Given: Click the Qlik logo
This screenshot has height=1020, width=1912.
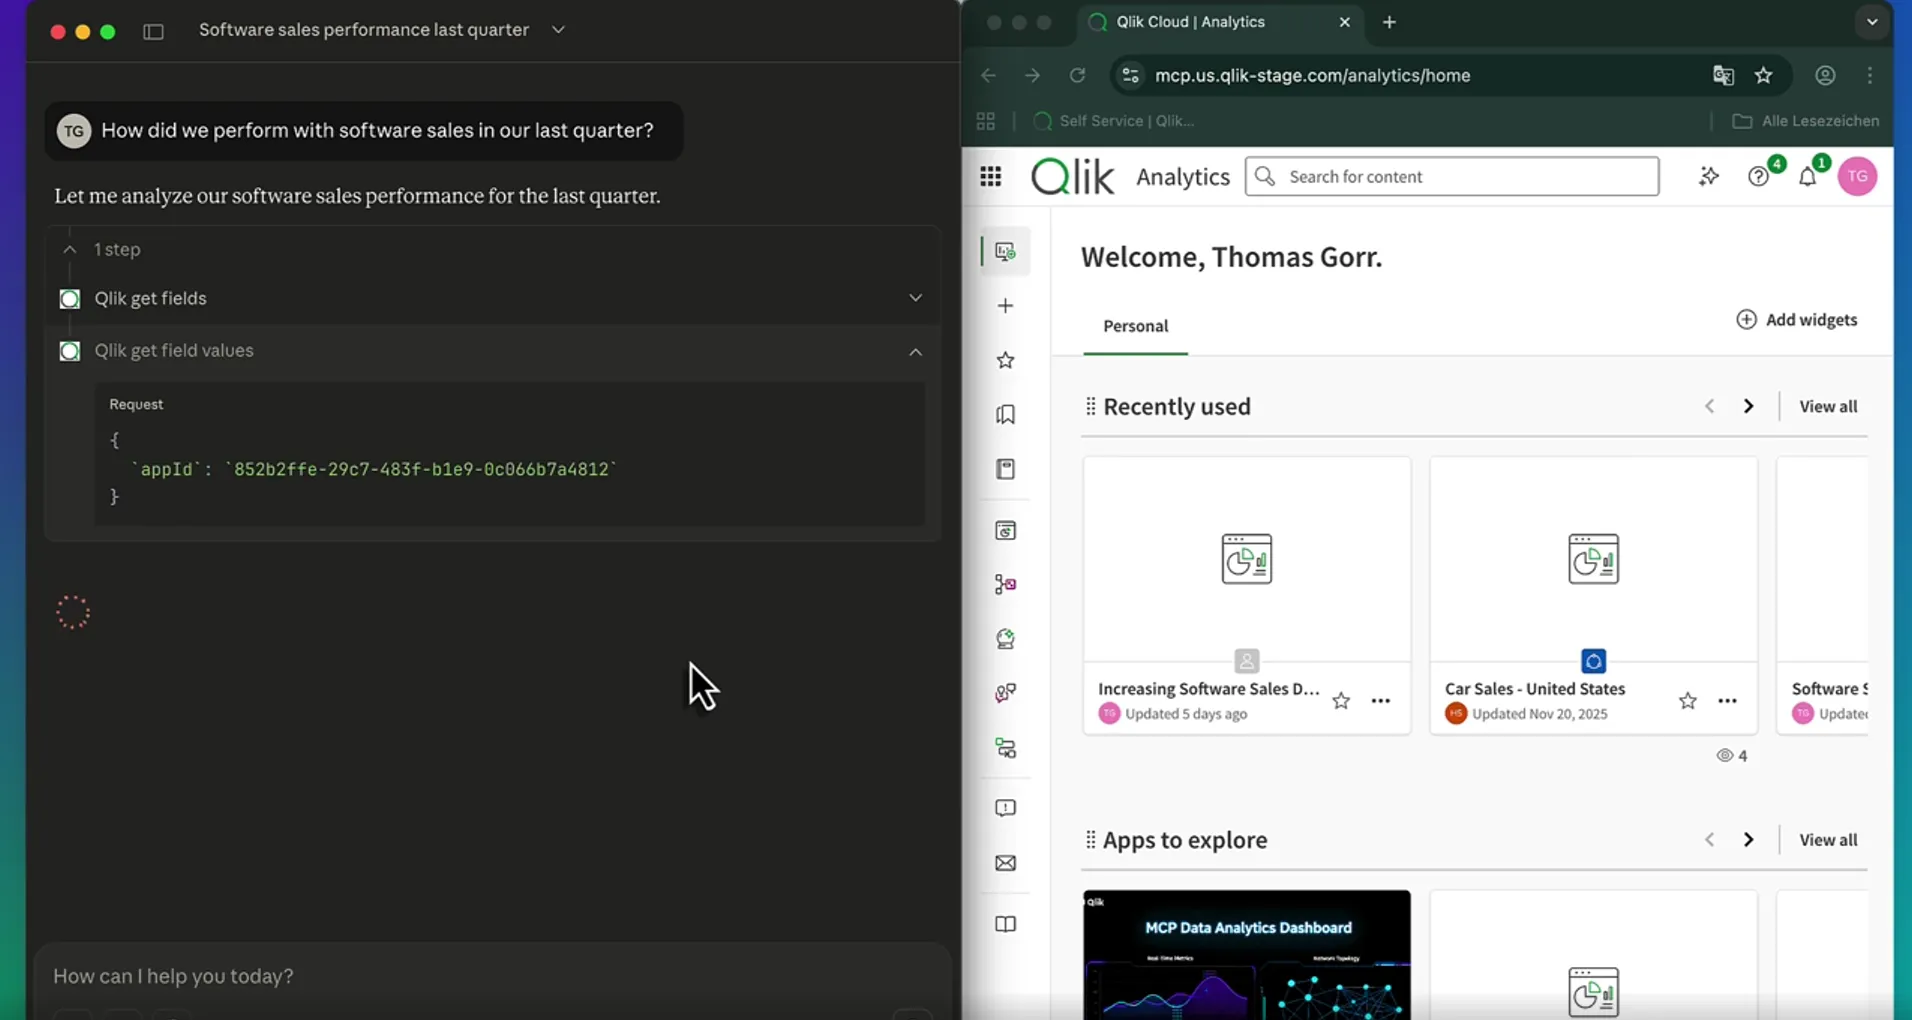Looking at the screenshot, I should coord(1072,176).
